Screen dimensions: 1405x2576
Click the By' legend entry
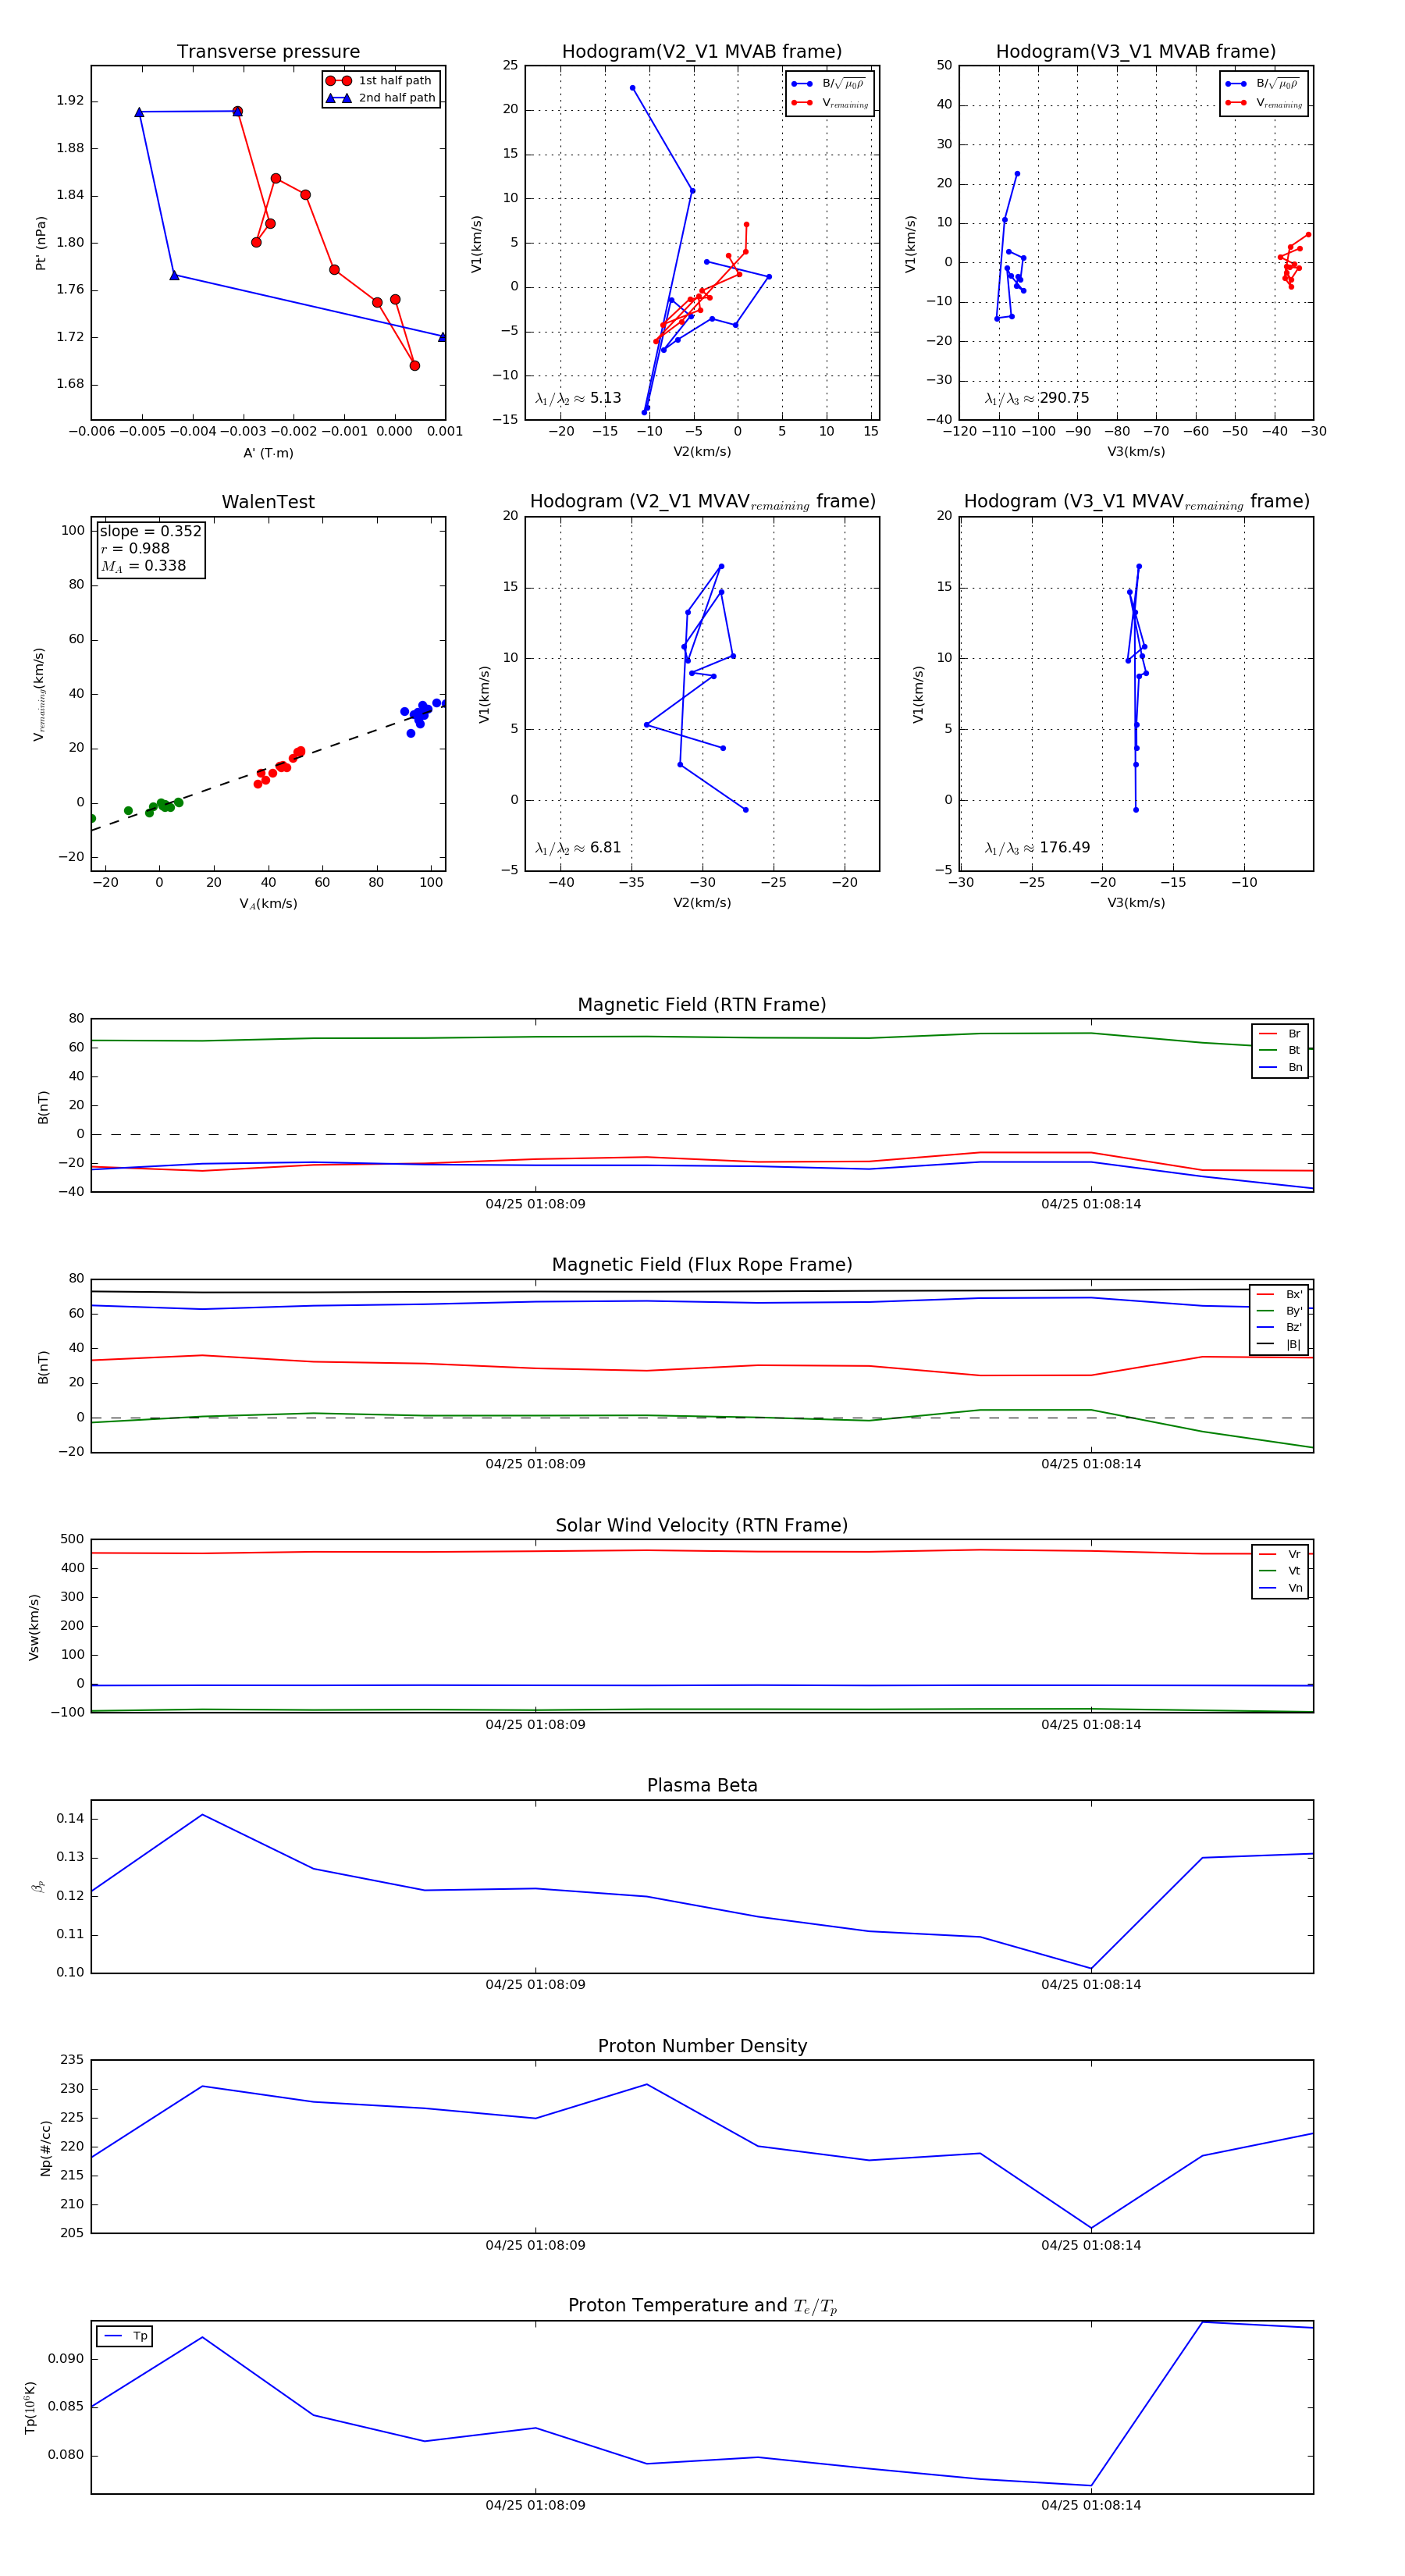click(1279, 1311)
